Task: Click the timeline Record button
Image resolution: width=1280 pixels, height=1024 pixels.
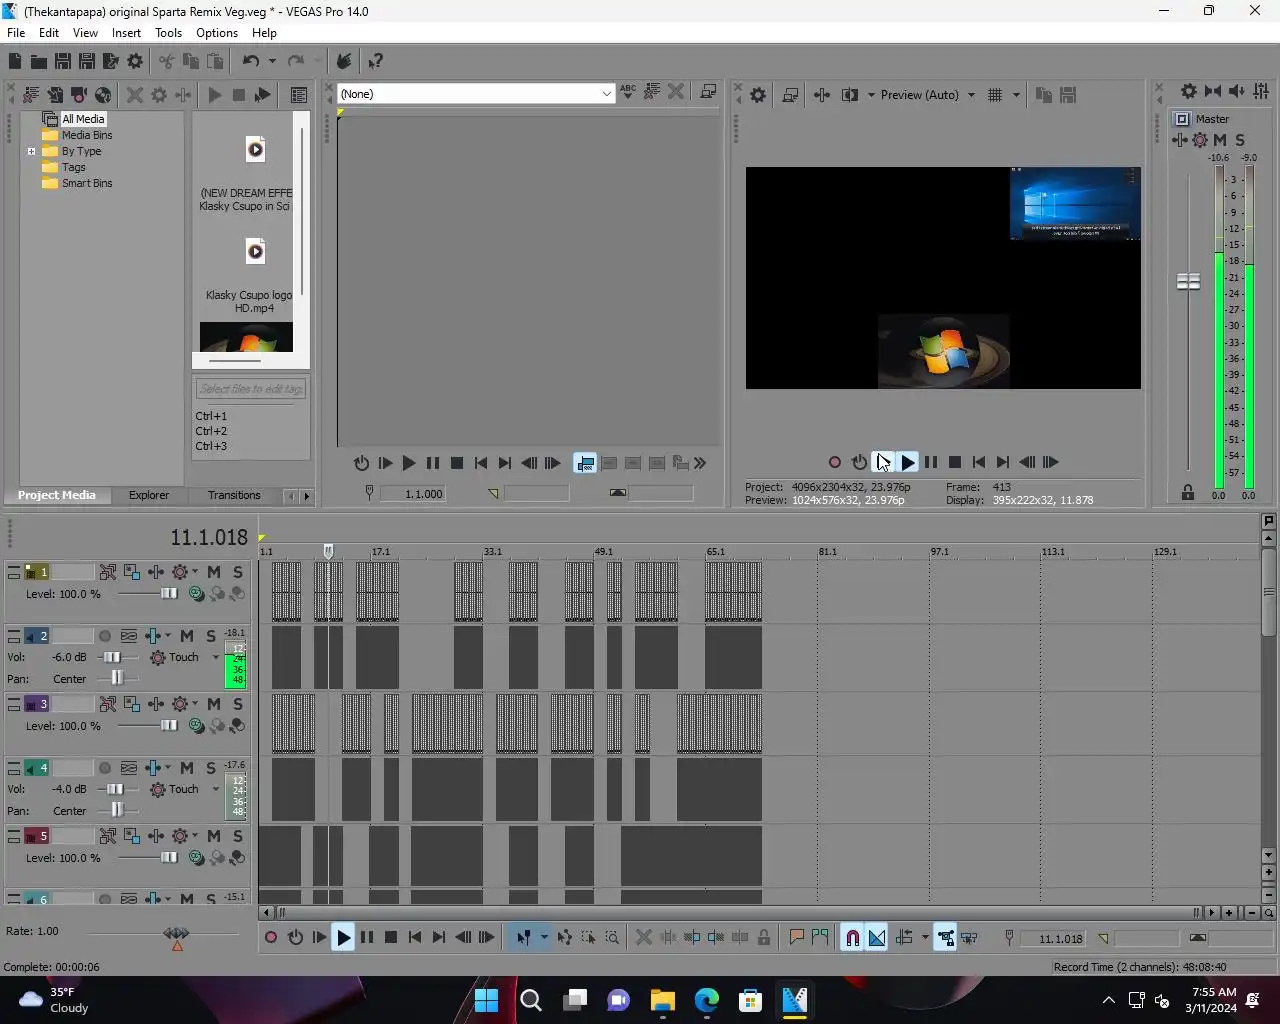Action: [x=271, y=937]
